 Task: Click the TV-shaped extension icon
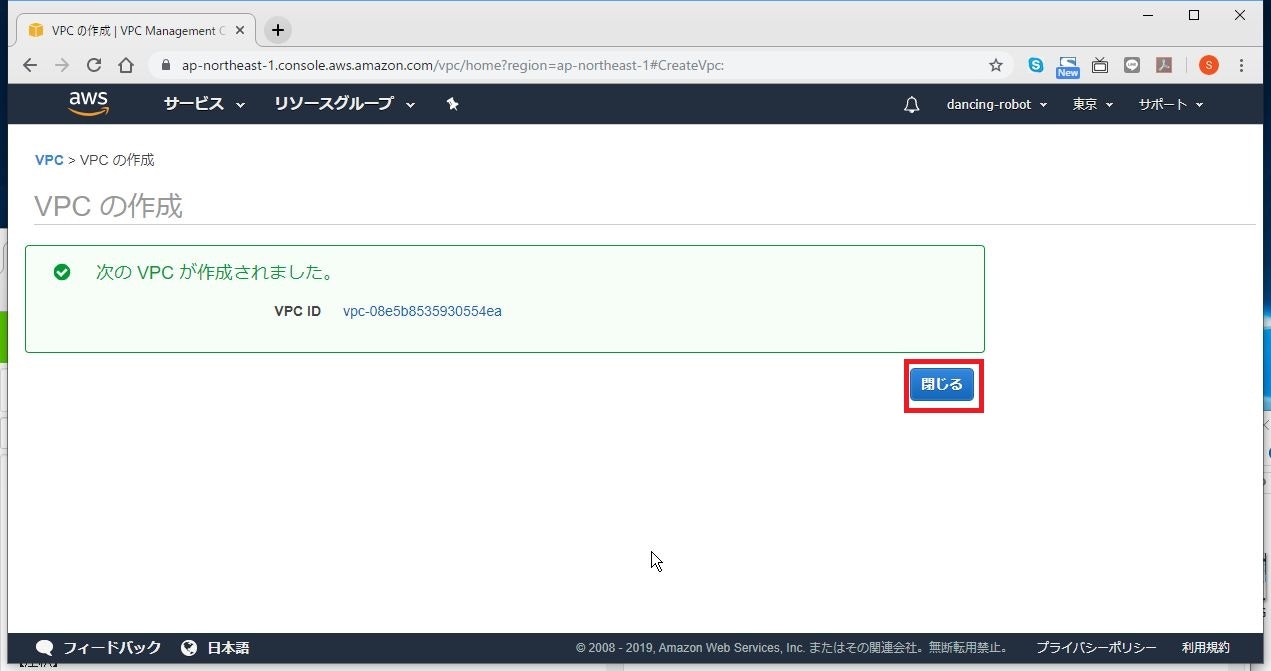pyautogui.click(x=1100, y=65)
